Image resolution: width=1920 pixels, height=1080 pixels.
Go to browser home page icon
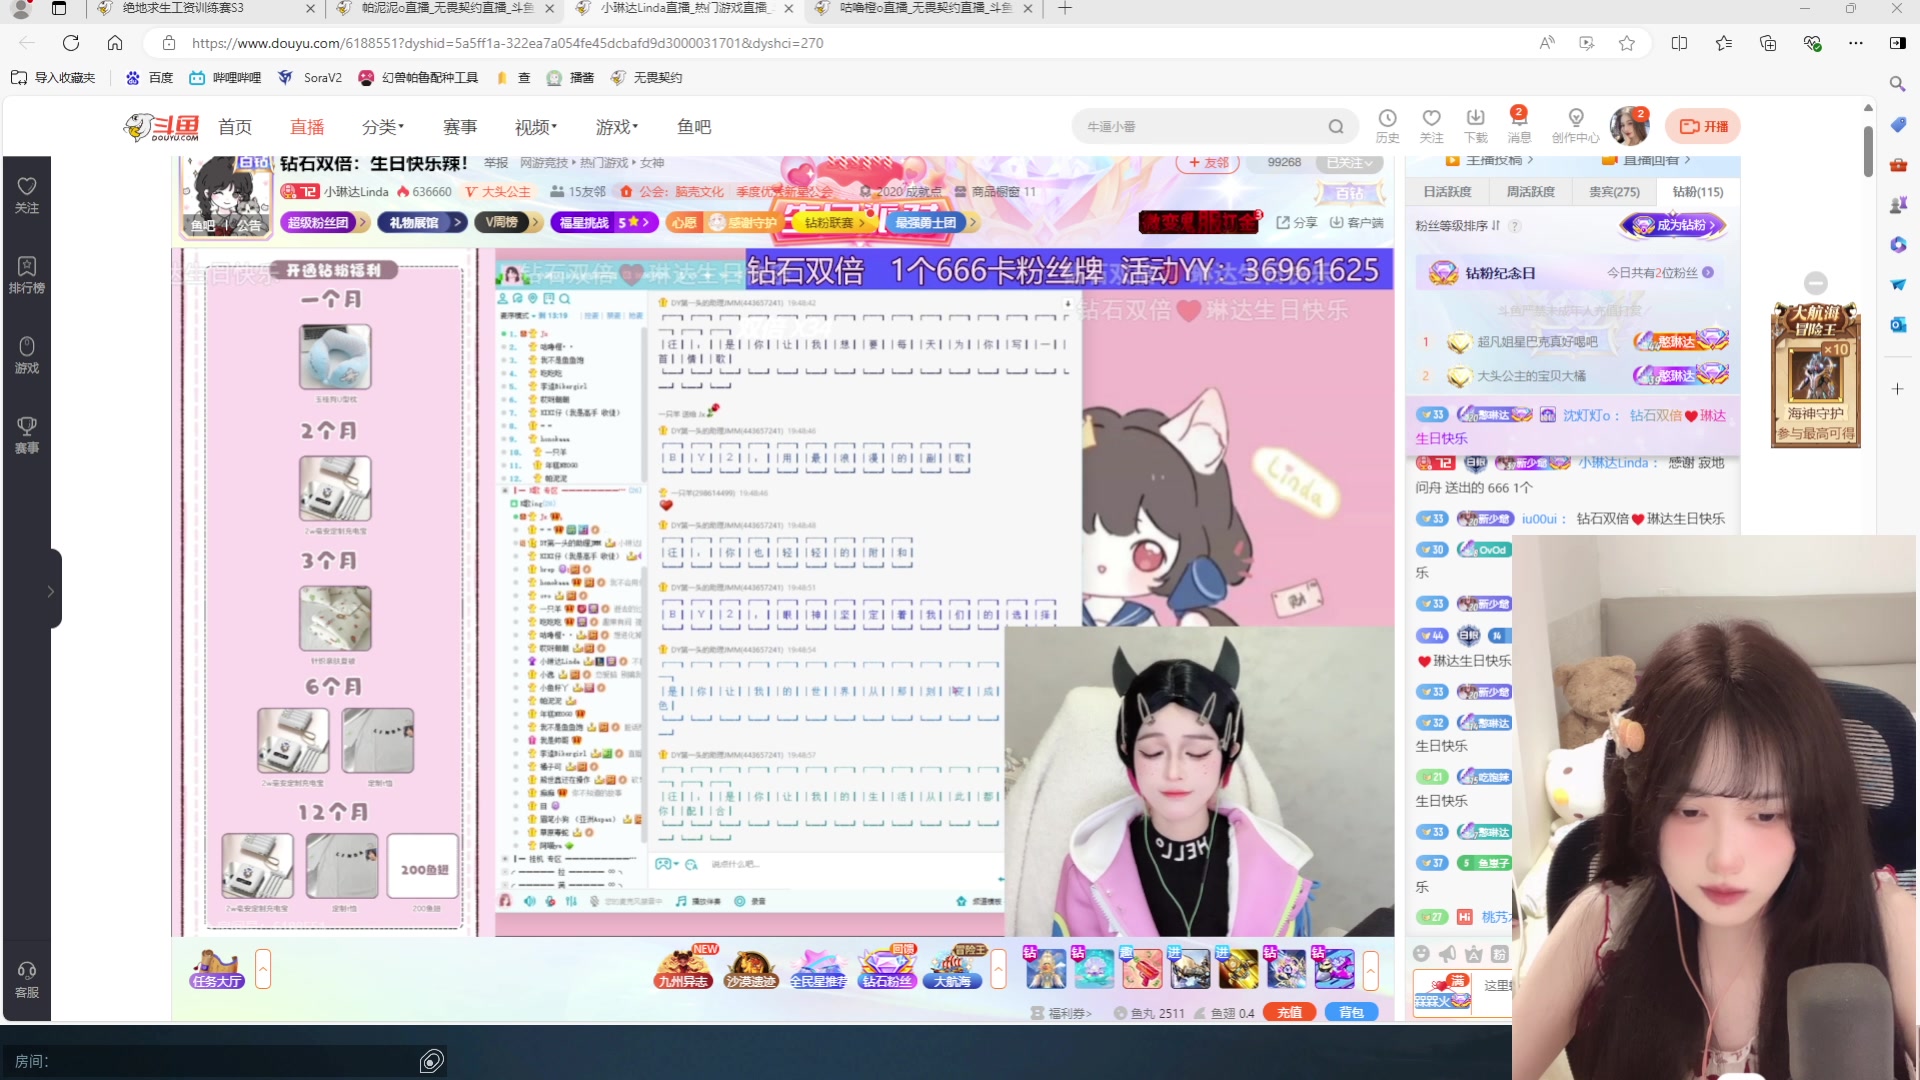pyautogui.click(x=115, y=43)
